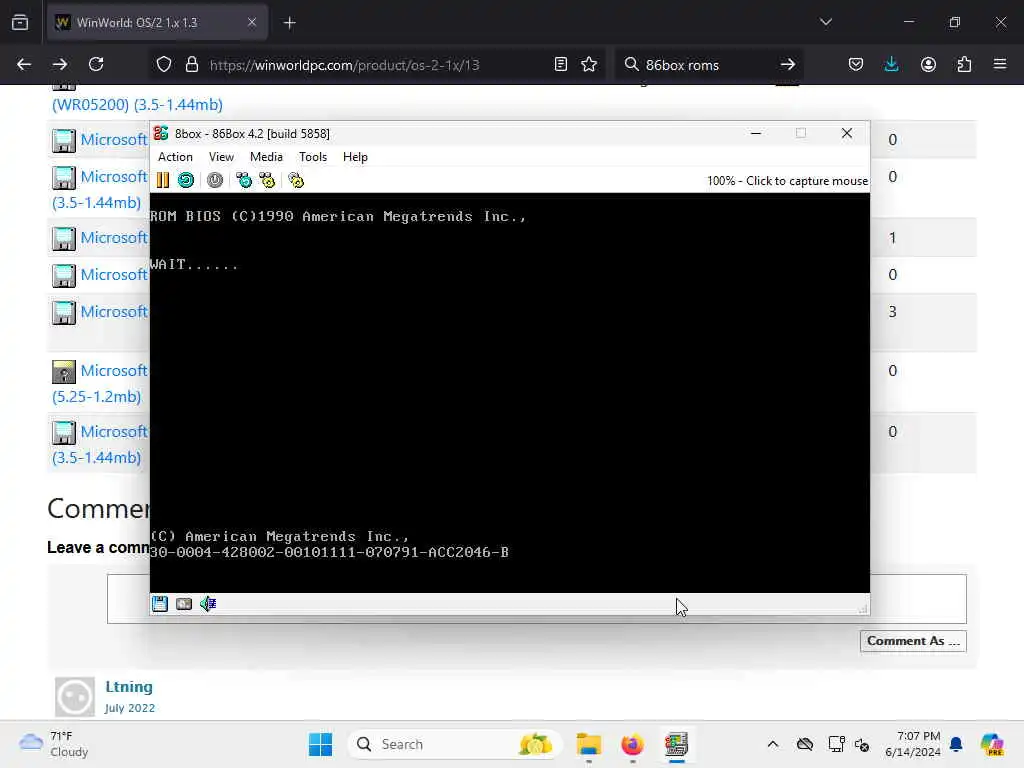The width and height of the screenshot is (1024, 768).
Task: Open Firefox account icon
Action: [928, 65]
